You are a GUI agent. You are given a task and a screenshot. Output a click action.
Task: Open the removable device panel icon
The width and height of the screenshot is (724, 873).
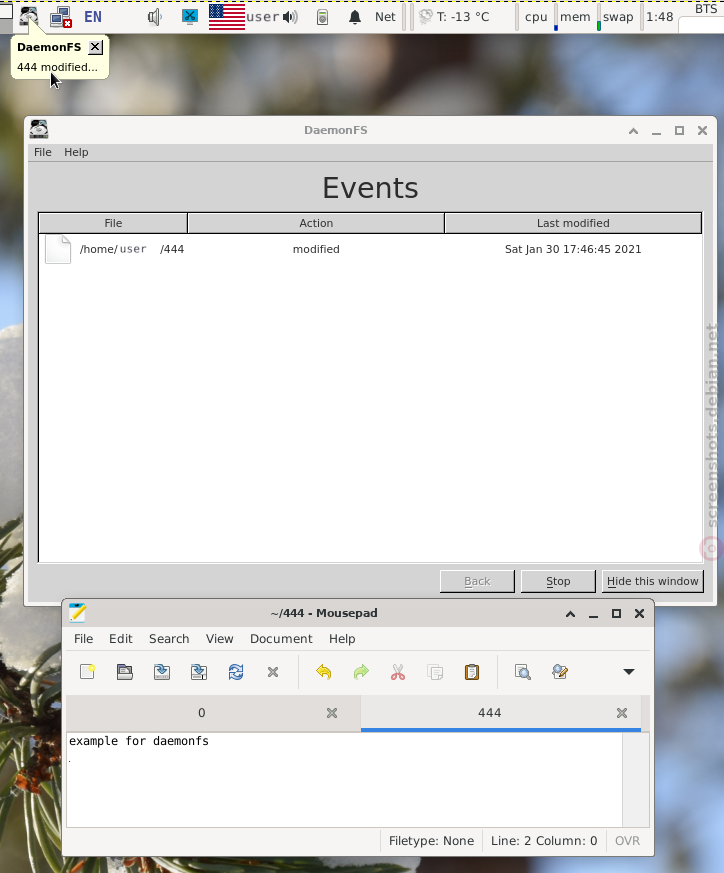[322, 17]
